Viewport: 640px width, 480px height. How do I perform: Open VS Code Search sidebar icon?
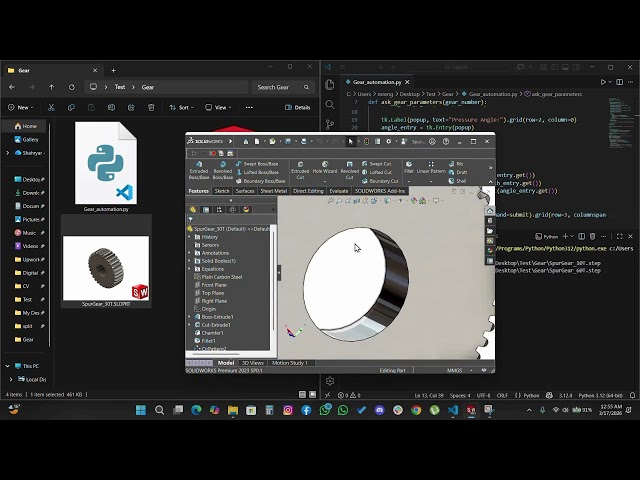pyautogui.click(x=330, y=104)
